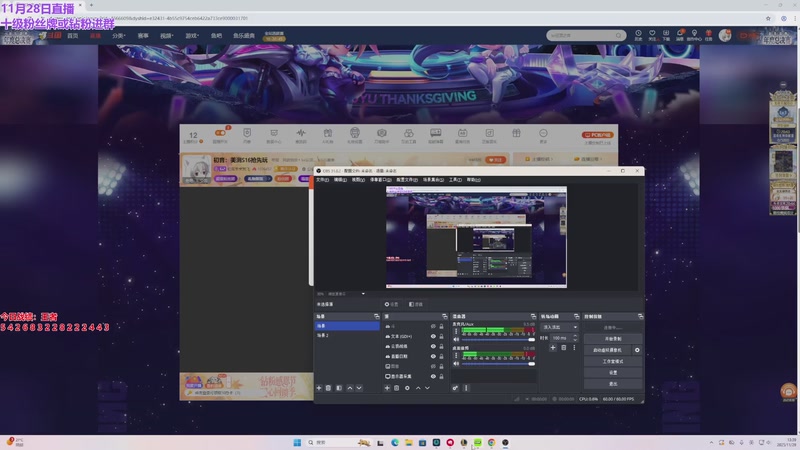Viewport: 800px width, 450px height.
Task: Pop out the scenes dock panel
Action: [x=377, y=317]
